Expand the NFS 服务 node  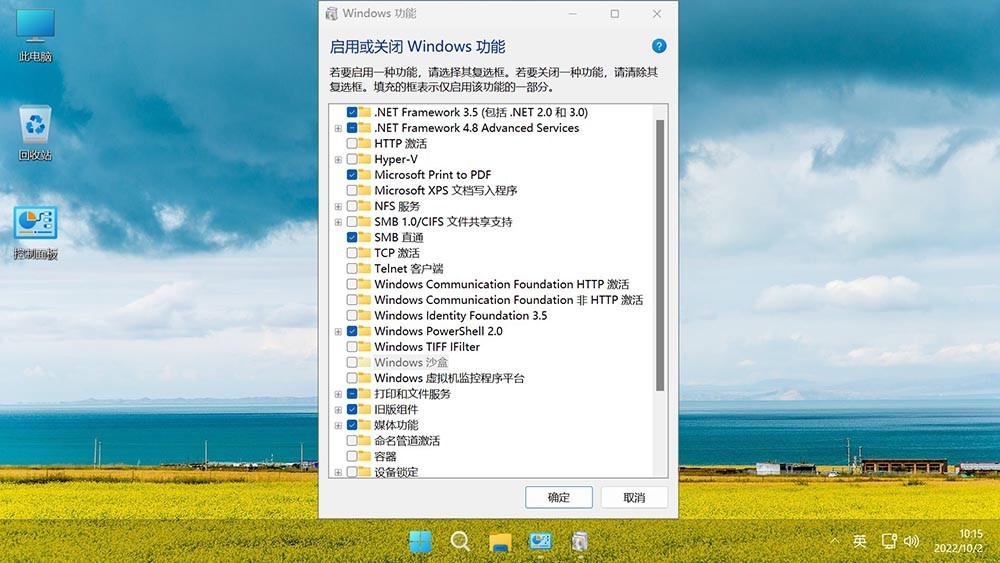point(338,206)
